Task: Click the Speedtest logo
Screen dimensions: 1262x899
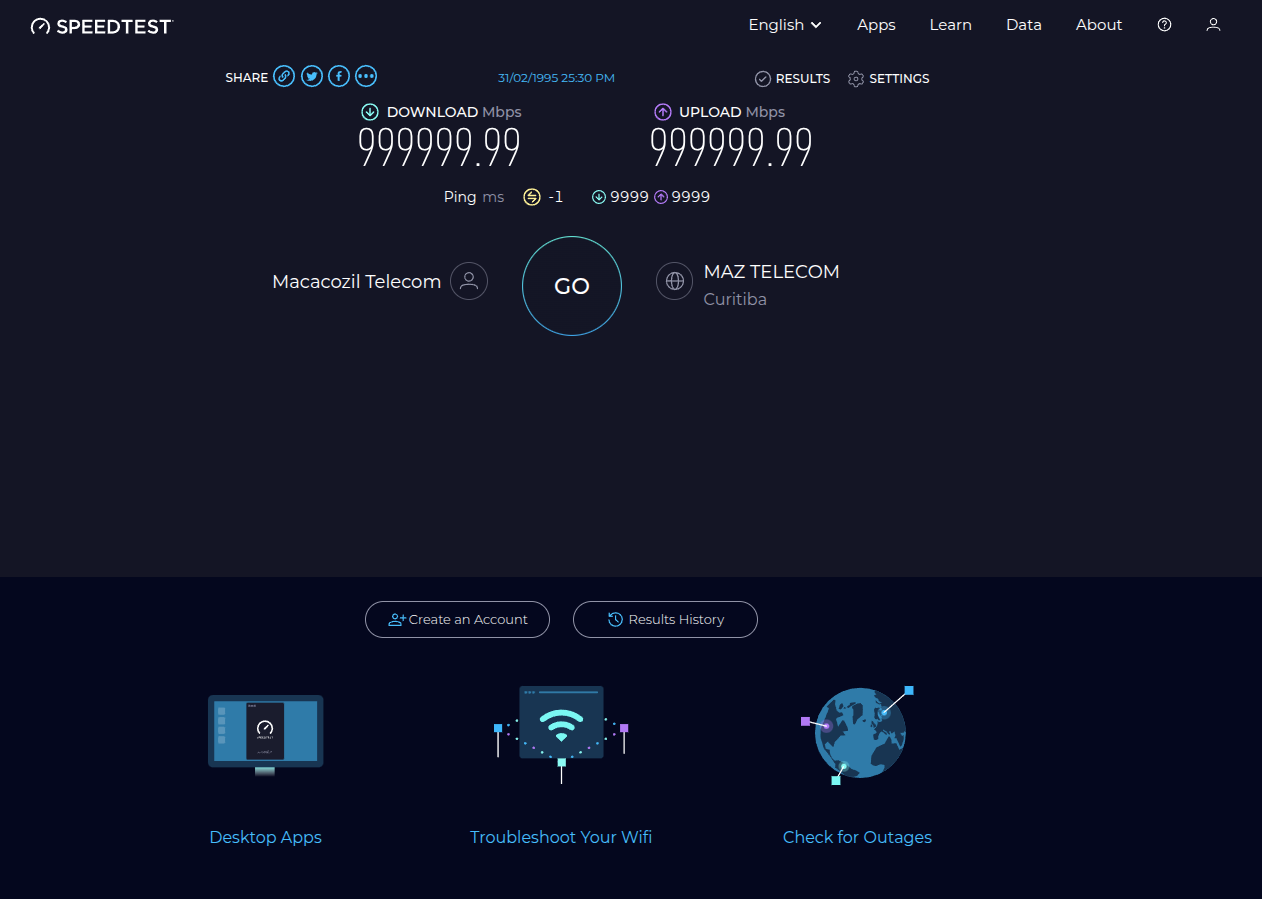Action: coord(101,26)
